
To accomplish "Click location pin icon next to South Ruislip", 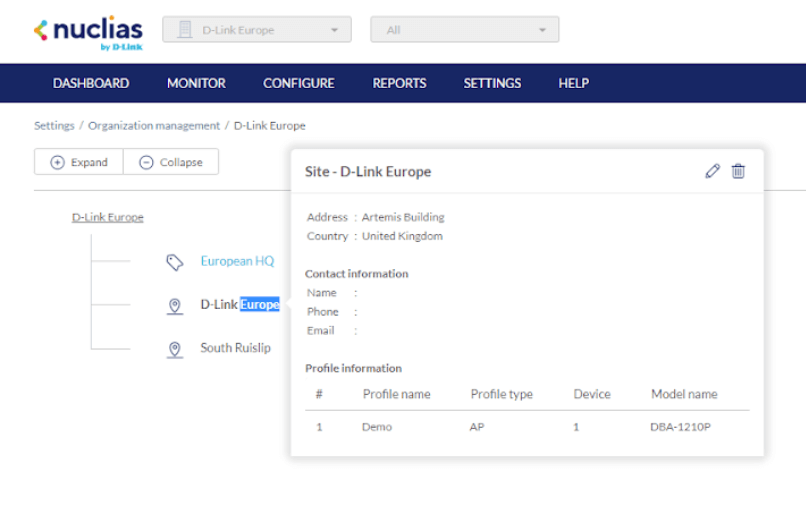I will pyautogui.click(x=175, y=350).
